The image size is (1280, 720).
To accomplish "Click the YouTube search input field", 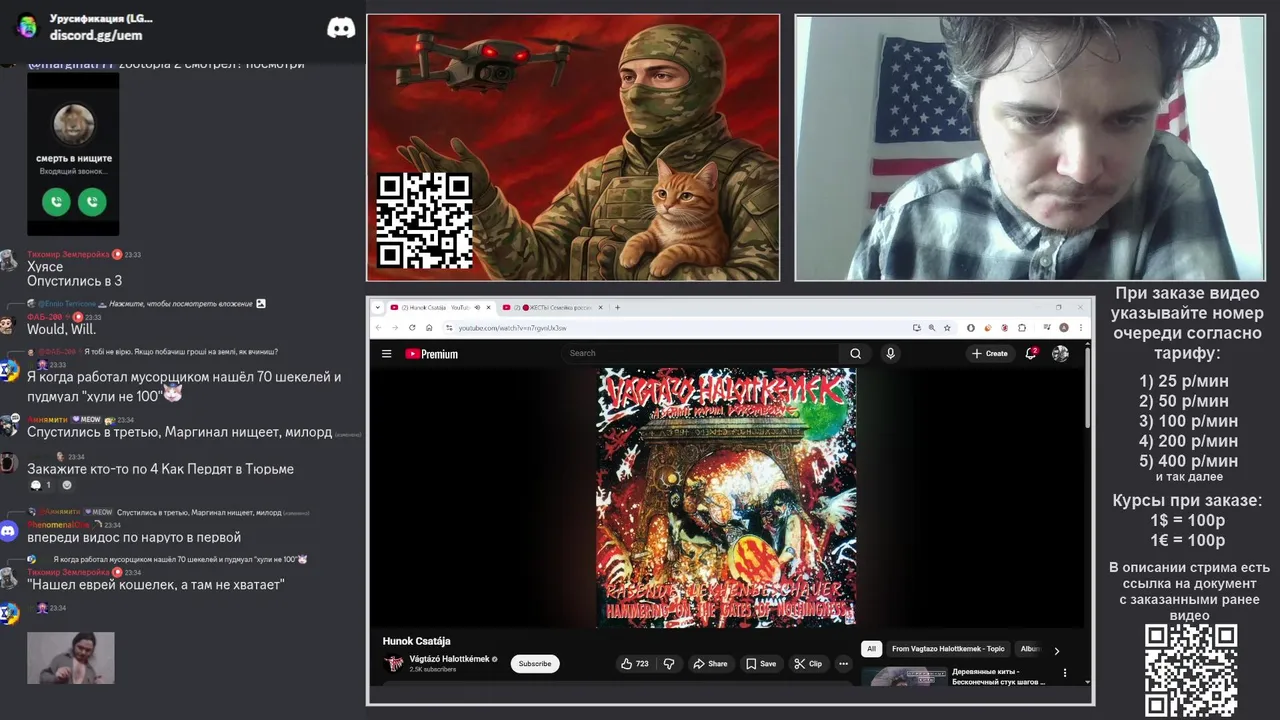I will pos(700,353).
